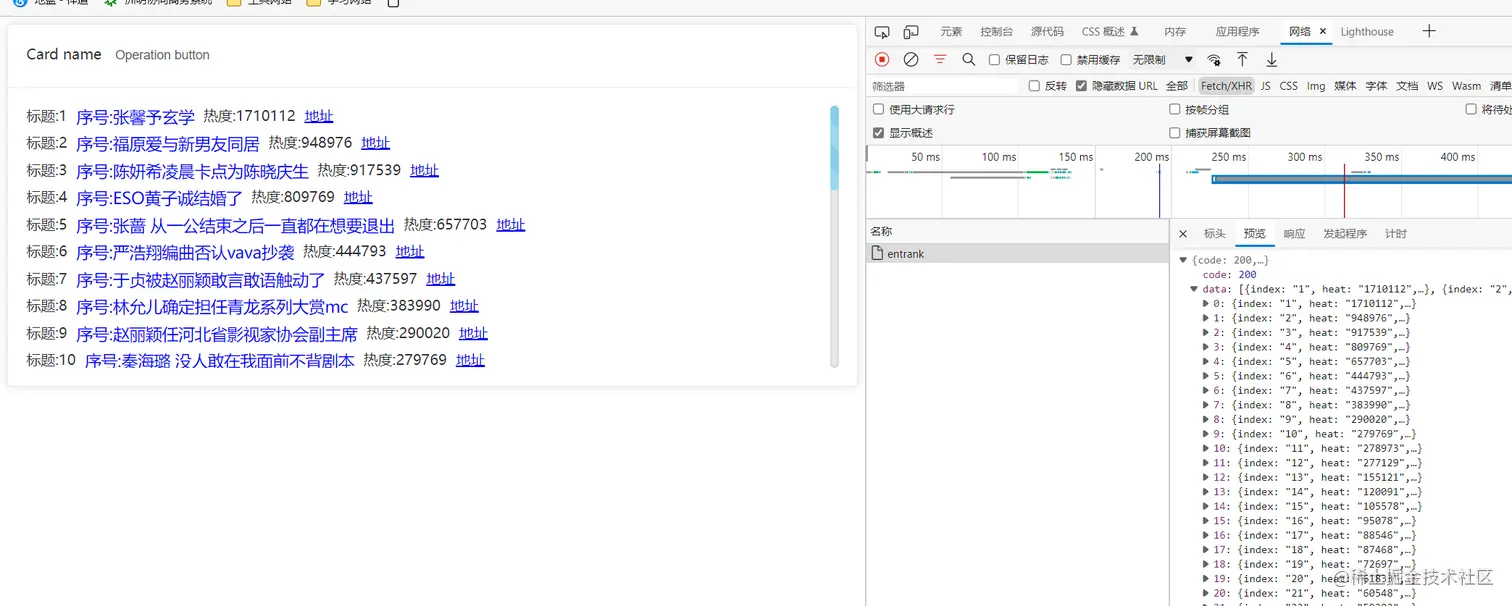The width and height of the screenshot is (1512, 606).
Task: Filter requests by WS type
Action: pyautogui.click(x=1435, y=86)
